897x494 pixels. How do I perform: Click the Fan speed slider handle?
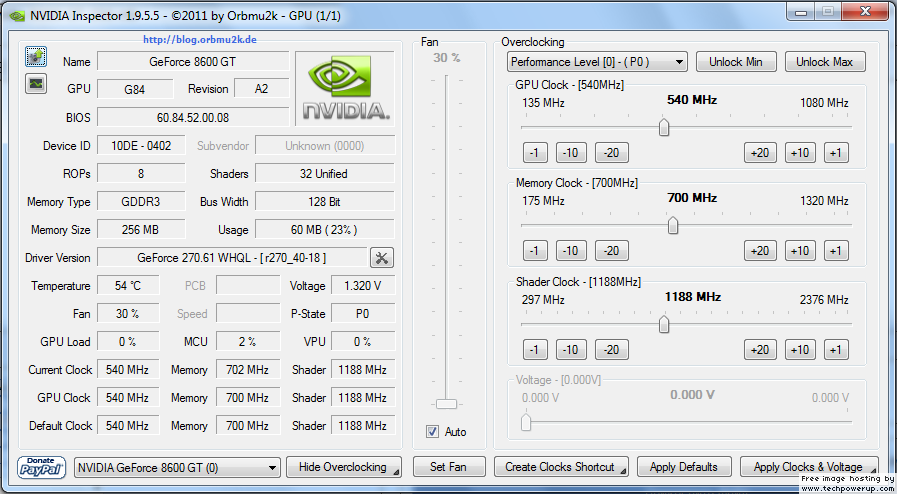(446, 404)
